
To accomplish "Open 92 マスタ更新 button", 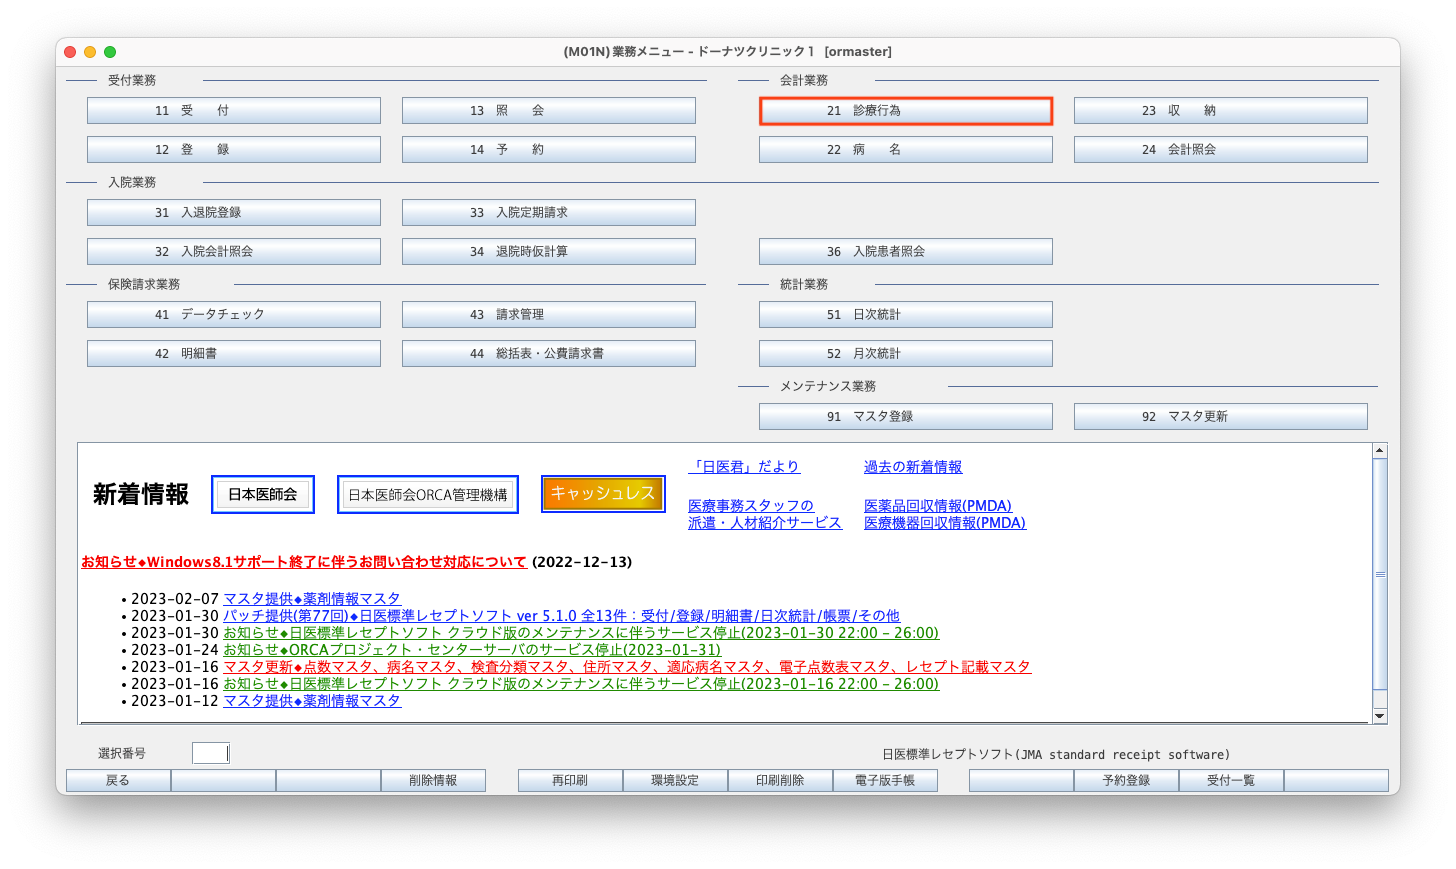I will coord(1220,417).
